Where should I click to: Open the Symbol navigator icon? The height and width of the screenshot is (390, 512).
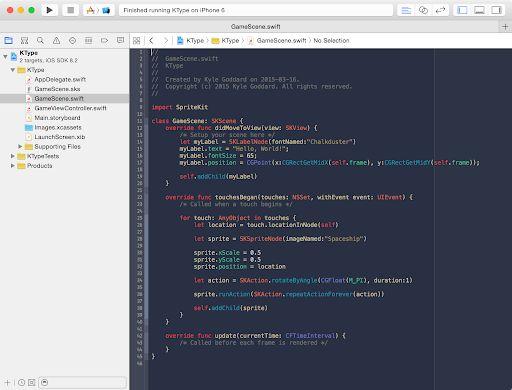24,41
